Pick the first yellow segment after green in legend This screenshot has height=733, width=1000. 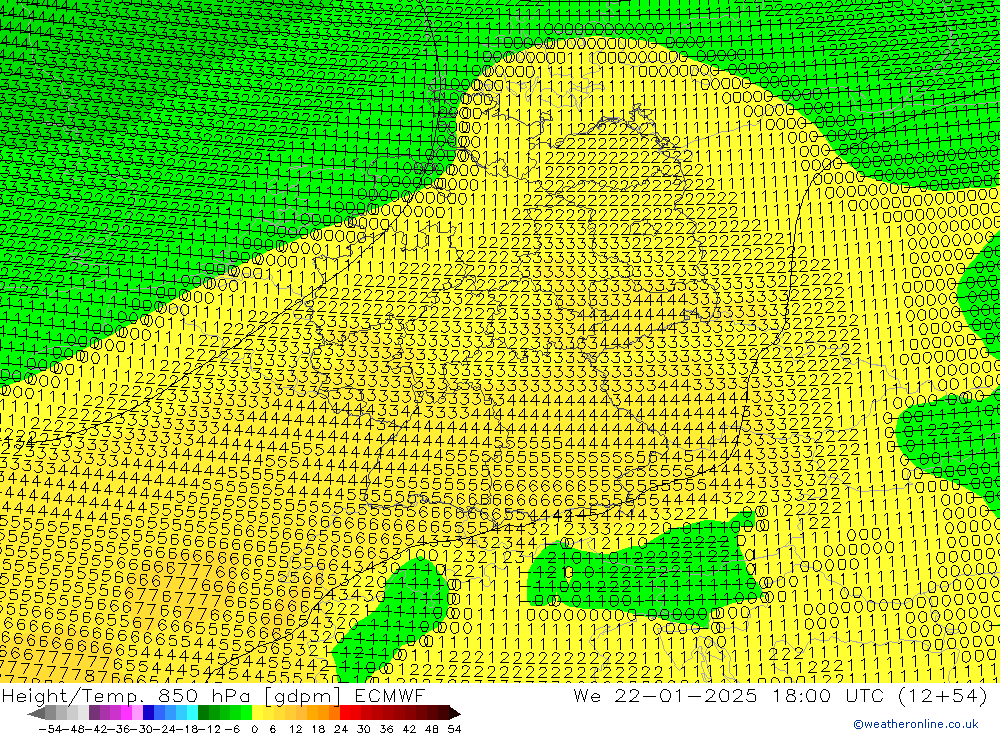pyautogui.click(x=258, y=713)
